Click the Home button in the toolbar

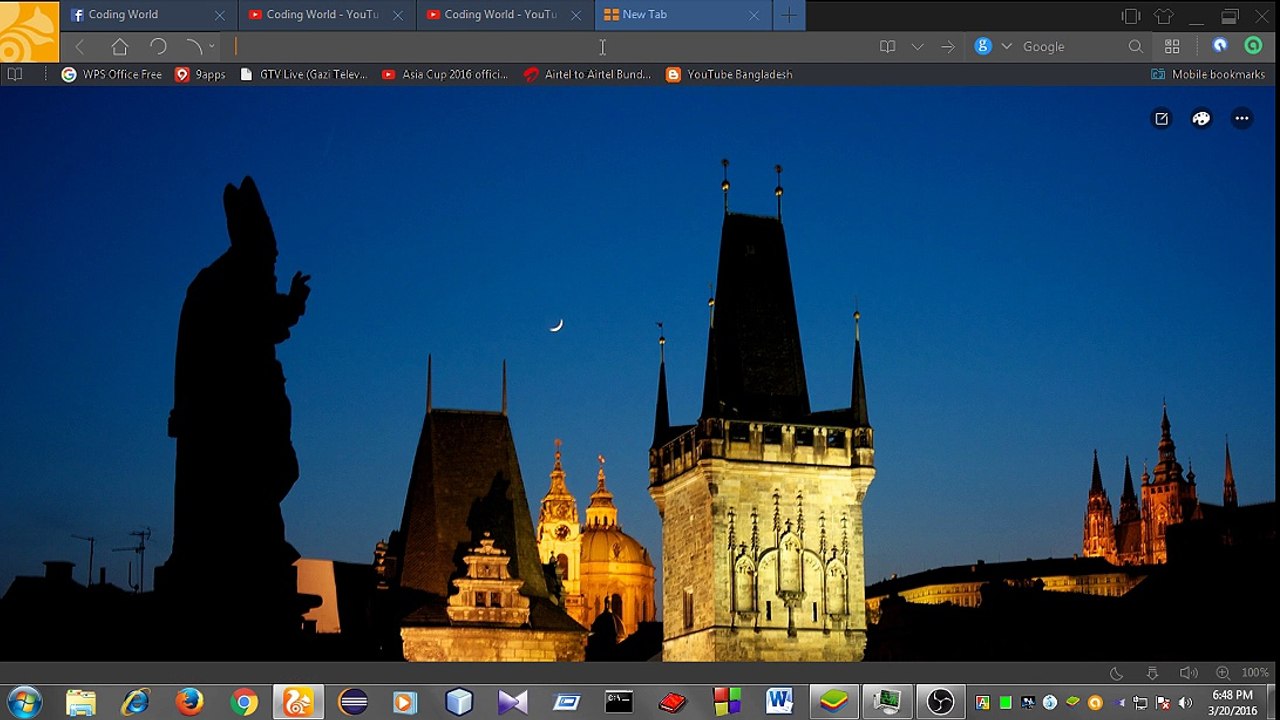click(120, 46)
